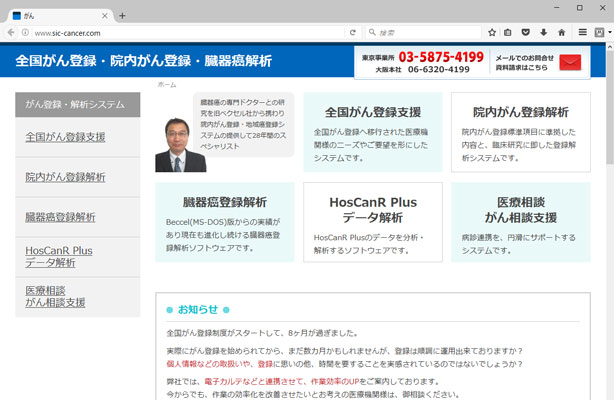Open 全国がん登録支援 in the sidebar
This screenshot has height=400, width=614.
65,137
